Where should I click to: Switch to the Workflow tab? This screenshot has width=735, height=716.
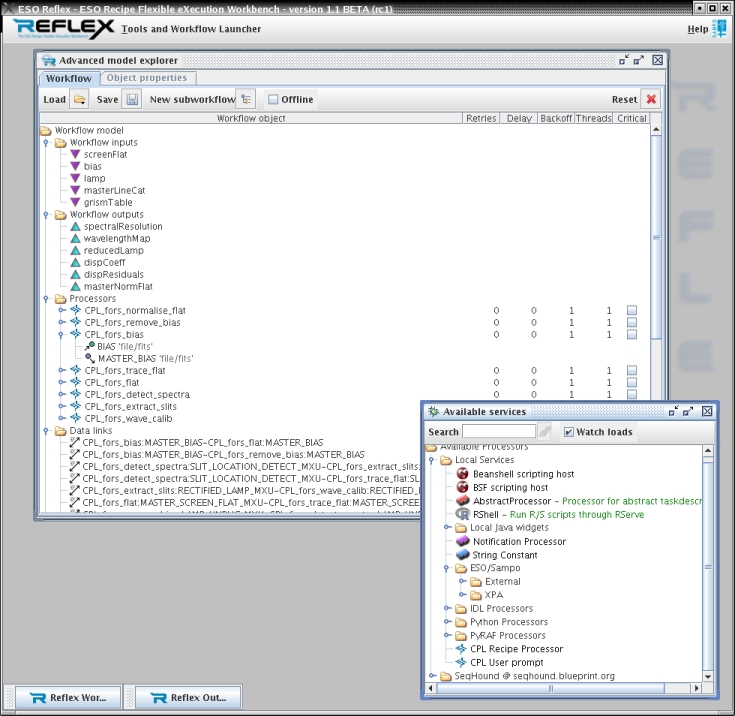(69, 78)
